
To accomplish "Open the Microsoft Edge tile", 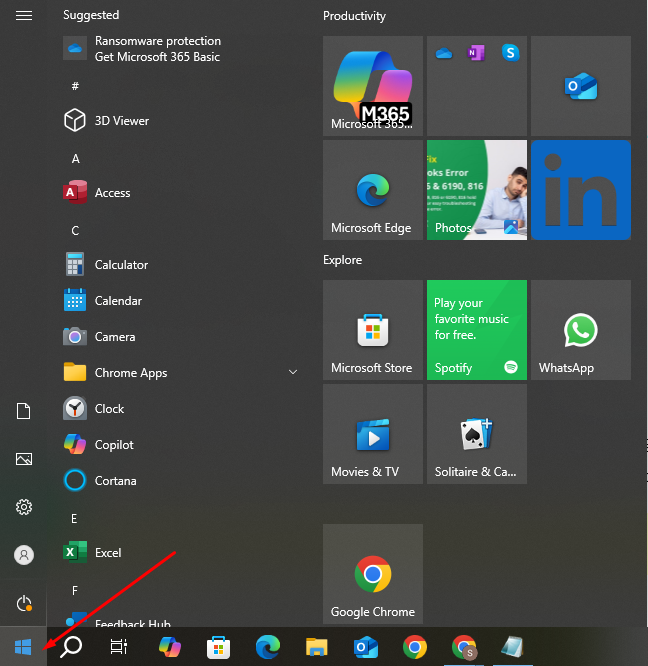I will click(x=372, y=190).
